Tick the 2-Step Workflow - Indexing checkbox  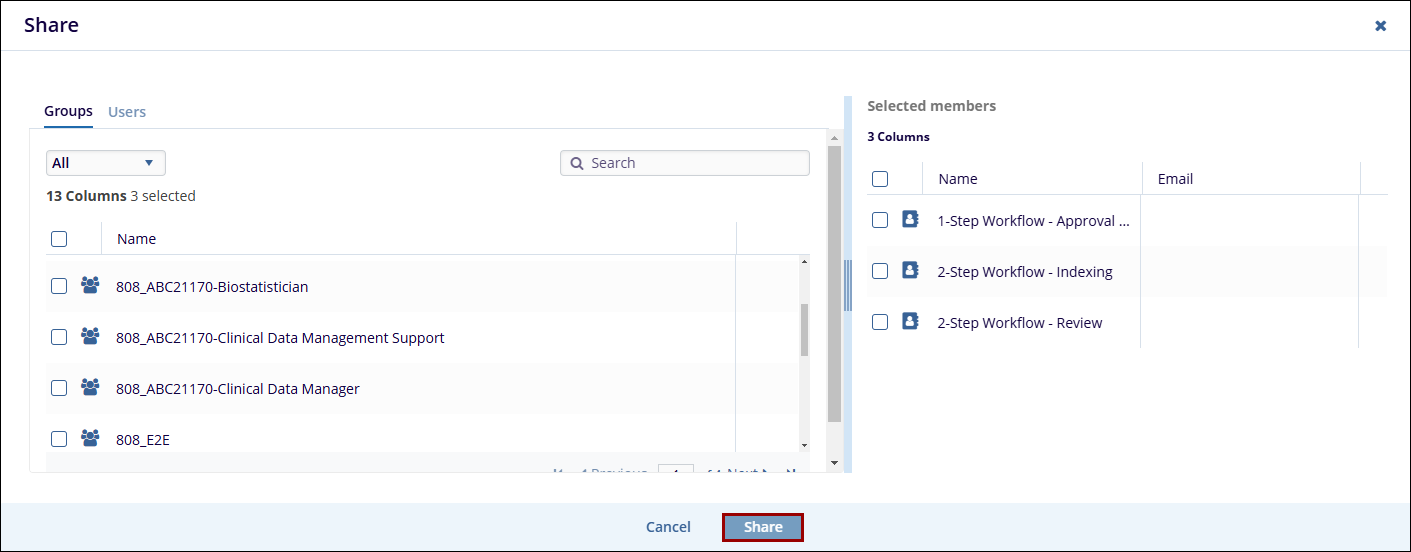[x=880, y=271]
